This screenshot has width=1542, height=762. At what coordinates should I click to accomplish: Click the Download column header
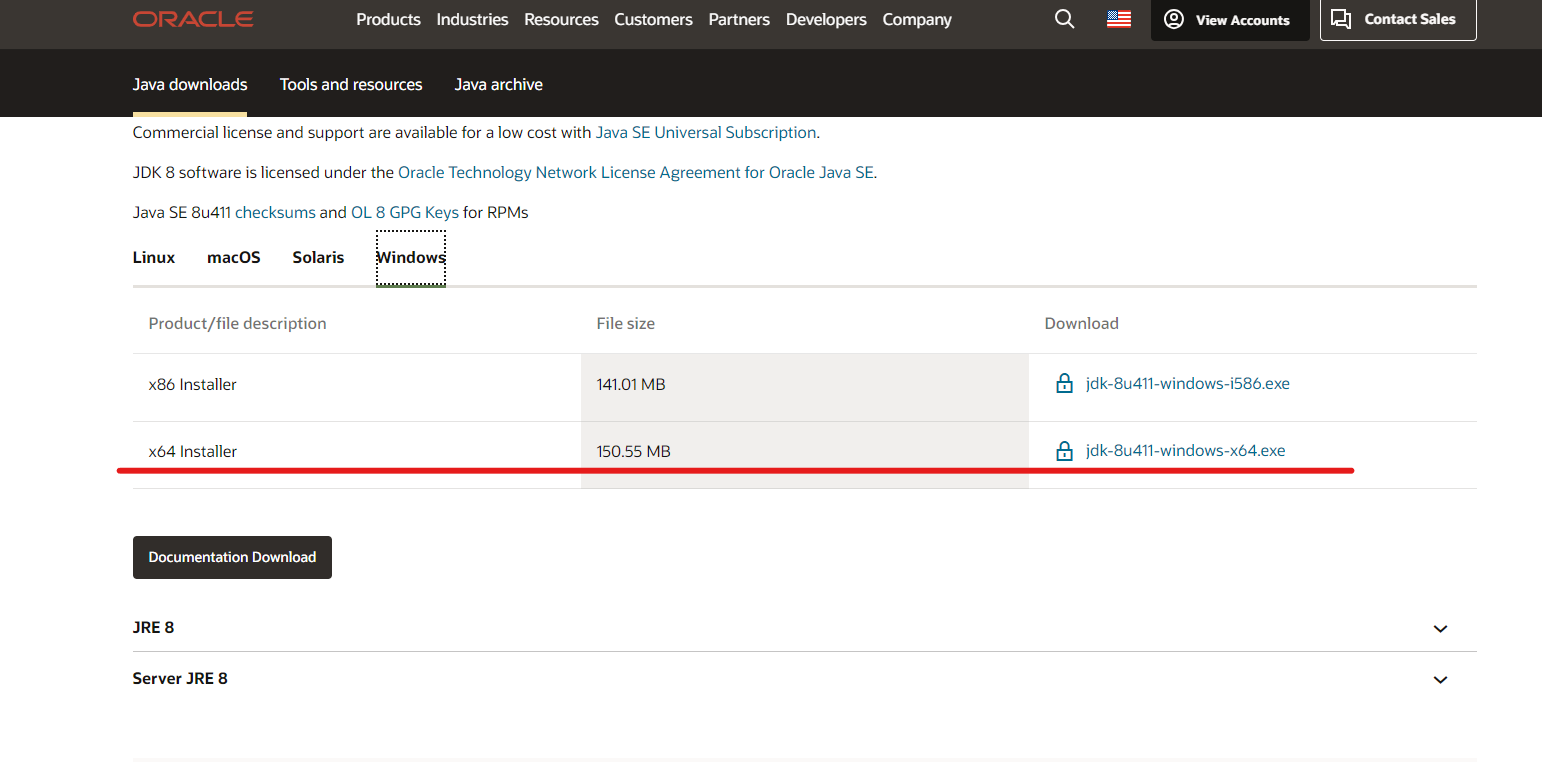[x=1082, y=323]
